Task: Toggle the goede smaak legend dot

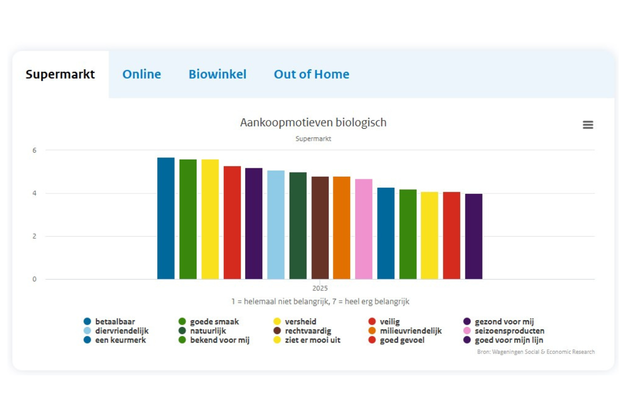Action: click(181, 322)
